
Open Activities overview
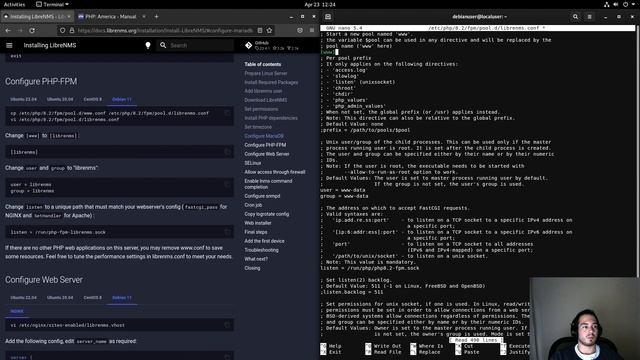tap(14, 4)
